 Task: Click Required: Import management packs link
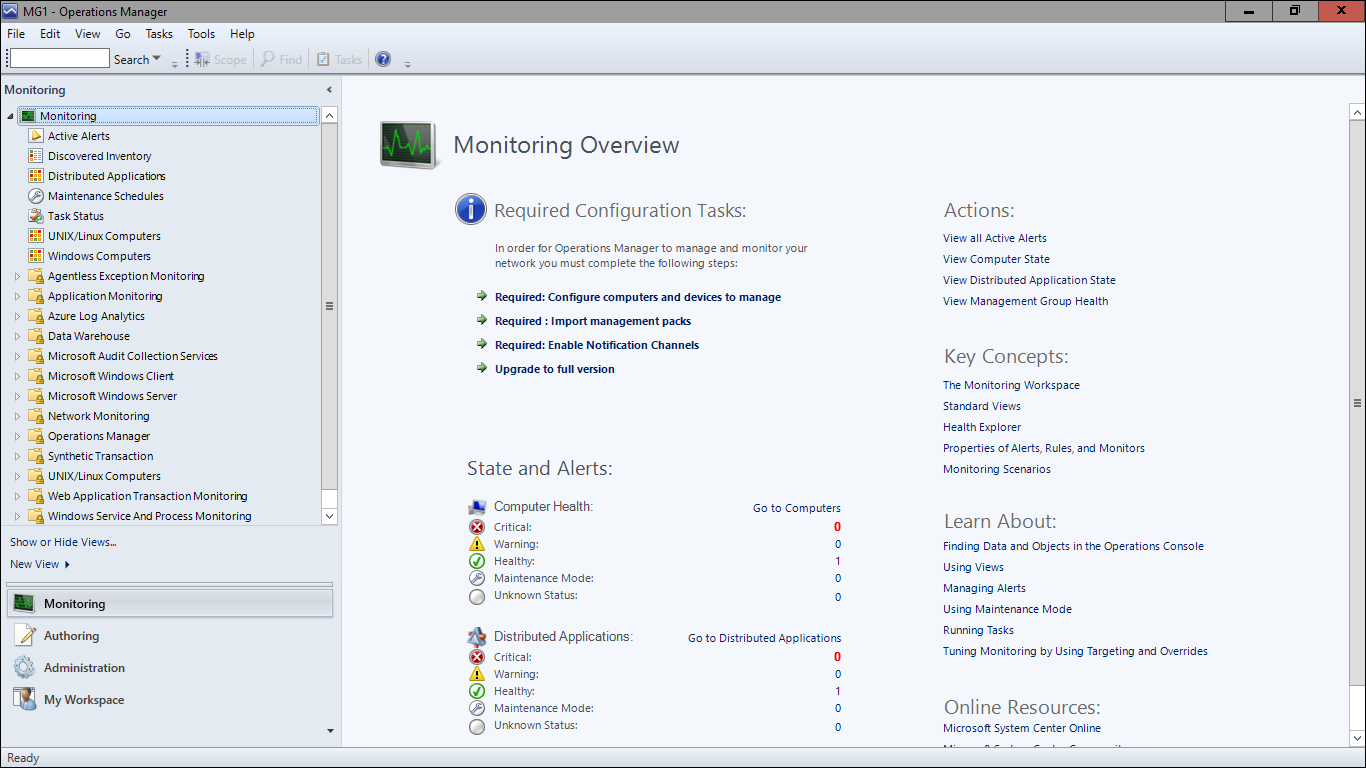[x=593, y=321]
